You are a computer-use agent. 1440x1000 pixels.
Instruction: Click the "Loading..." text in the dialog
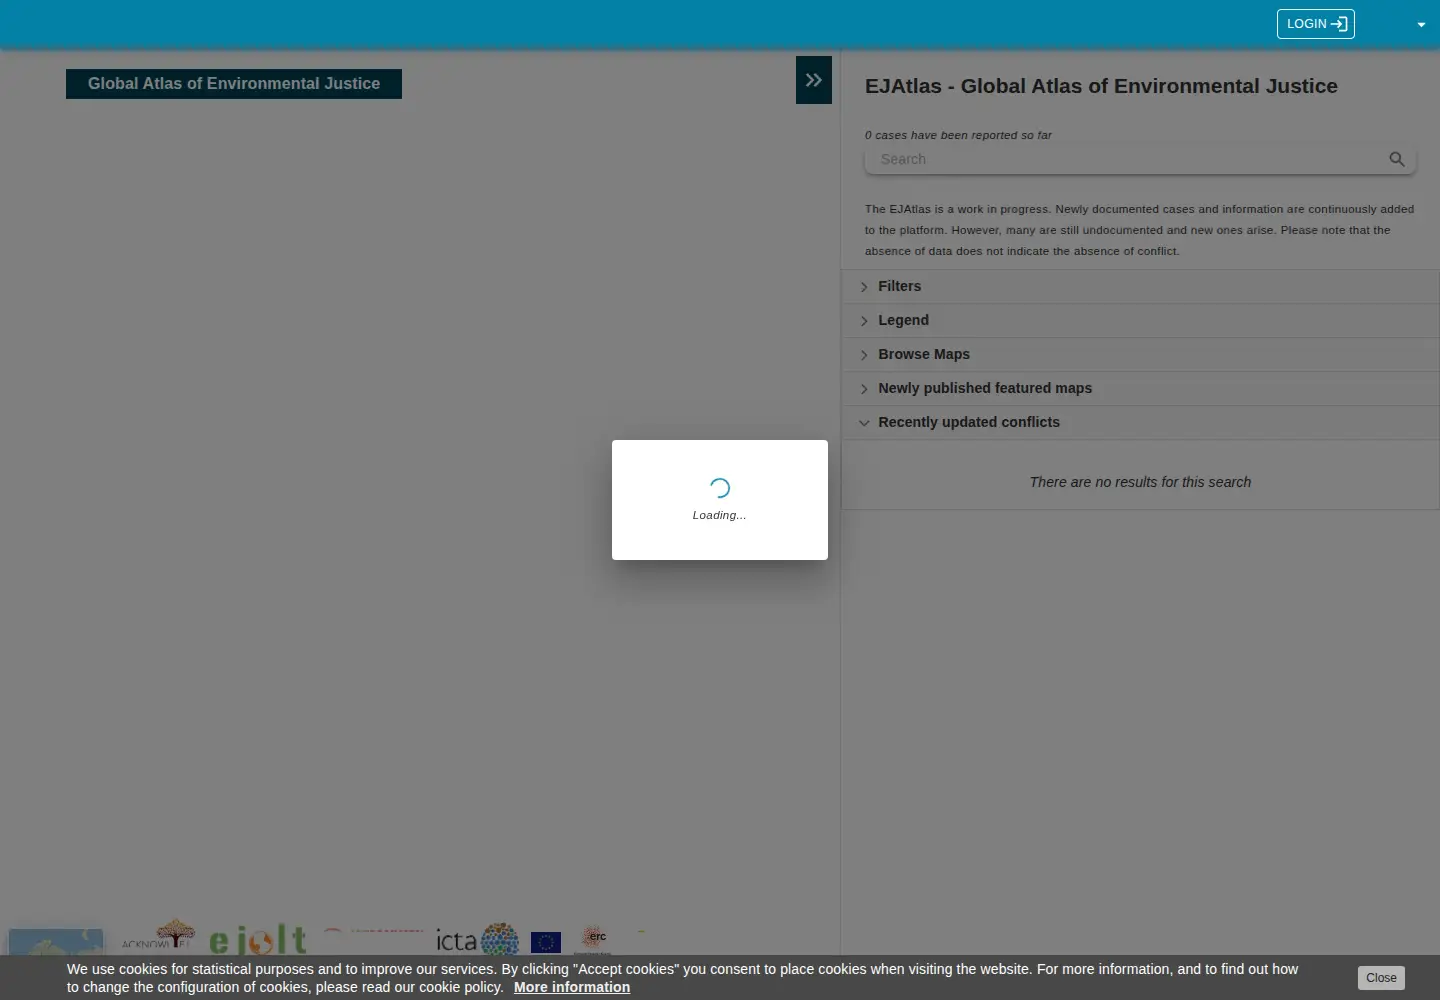coord(719,515)
